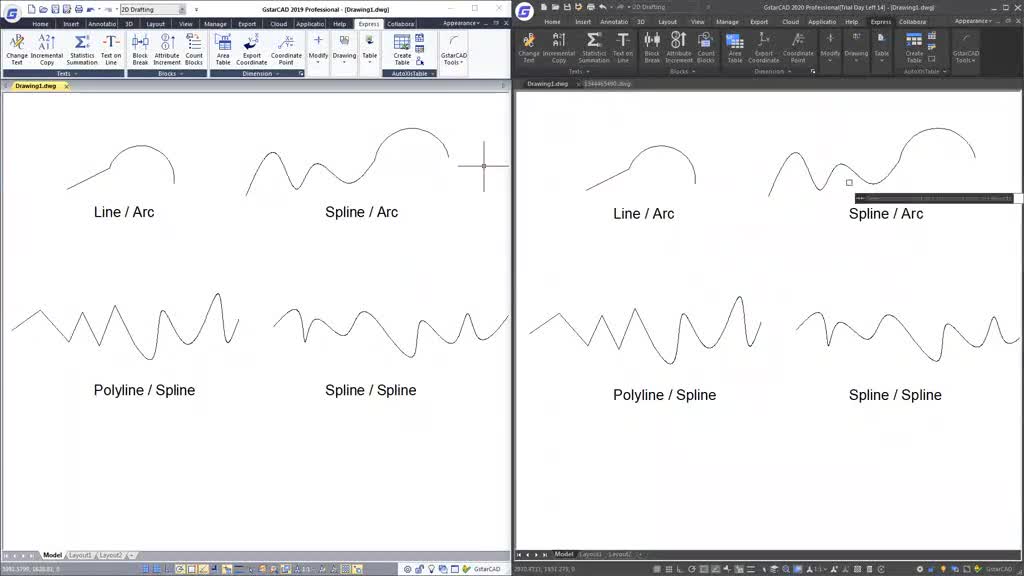Open 2D Drafting workspace combo in GstarCAD 2019

153,10
